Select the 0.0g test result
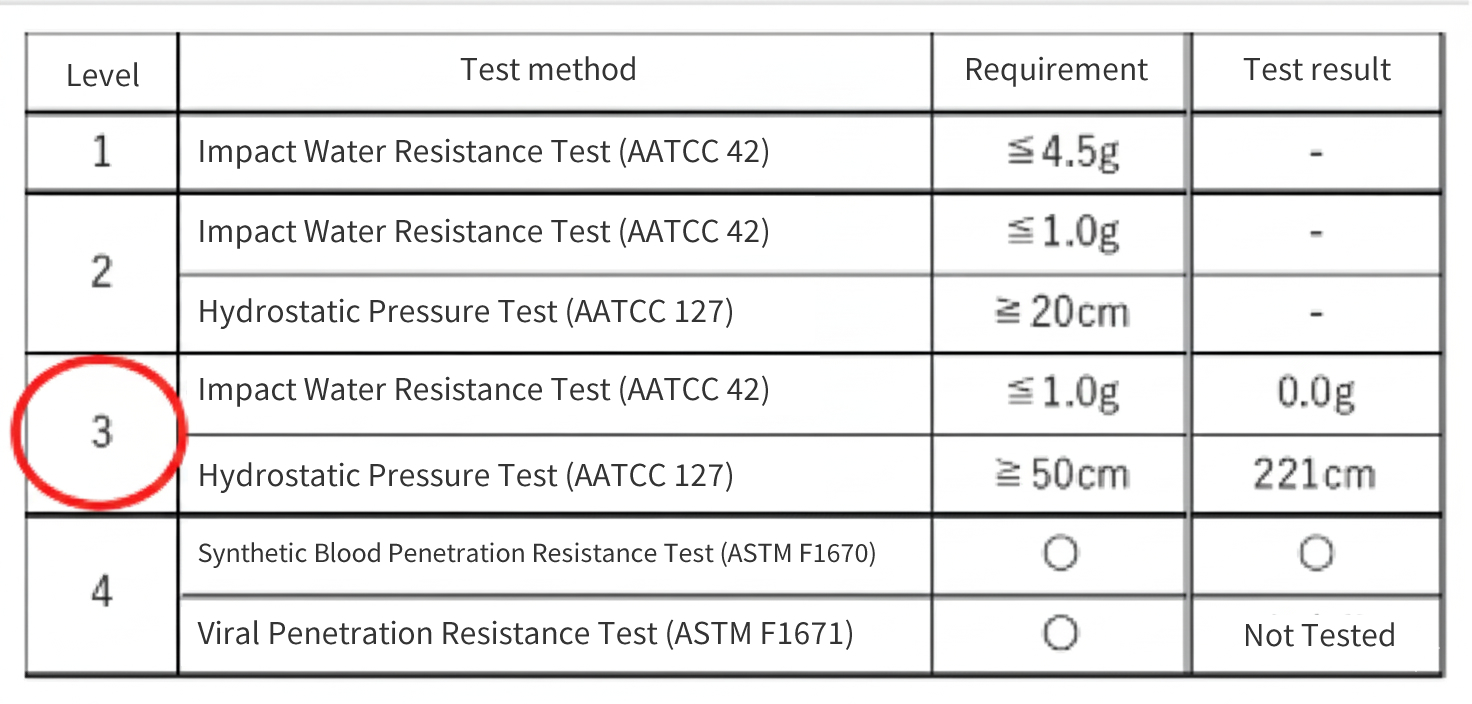 [1316, 393]
